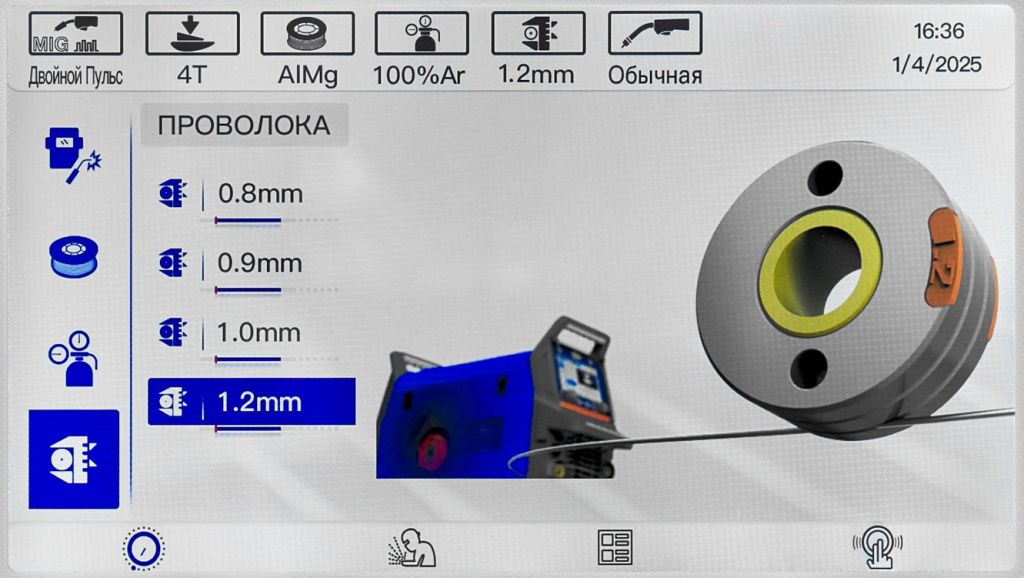Tap the dial knob icon in bottom bar
This screenshot has width=1024, height=578.
click(x=144, y=548)
